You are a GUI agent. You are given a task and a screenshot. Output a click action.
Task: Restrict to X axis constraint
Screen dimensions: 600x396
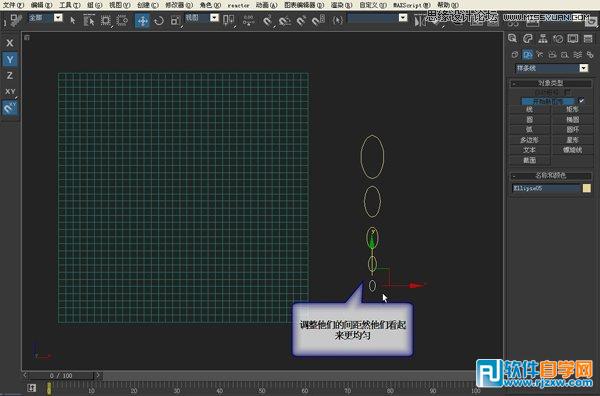pyautogui.click(x=10, y=43)
